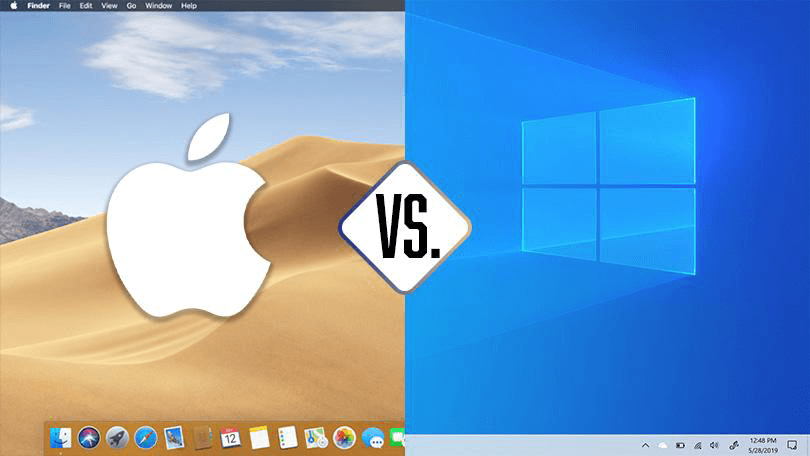Screen dimensions: 810x456
Task: Open Launchpad rocket icon in Dock
Action: click(117, 438)
